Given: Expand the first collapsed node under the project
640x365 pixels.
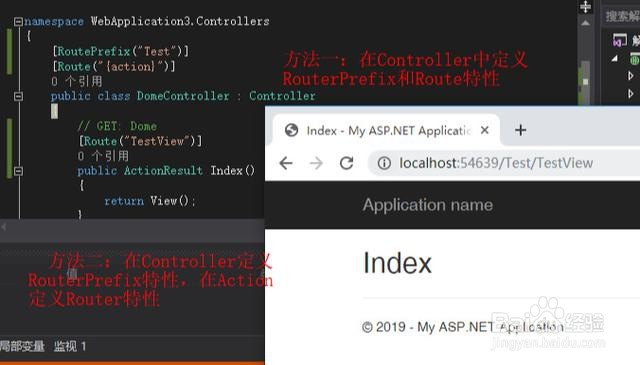Looking at the screenshot, I should click(x=631, y=76).
